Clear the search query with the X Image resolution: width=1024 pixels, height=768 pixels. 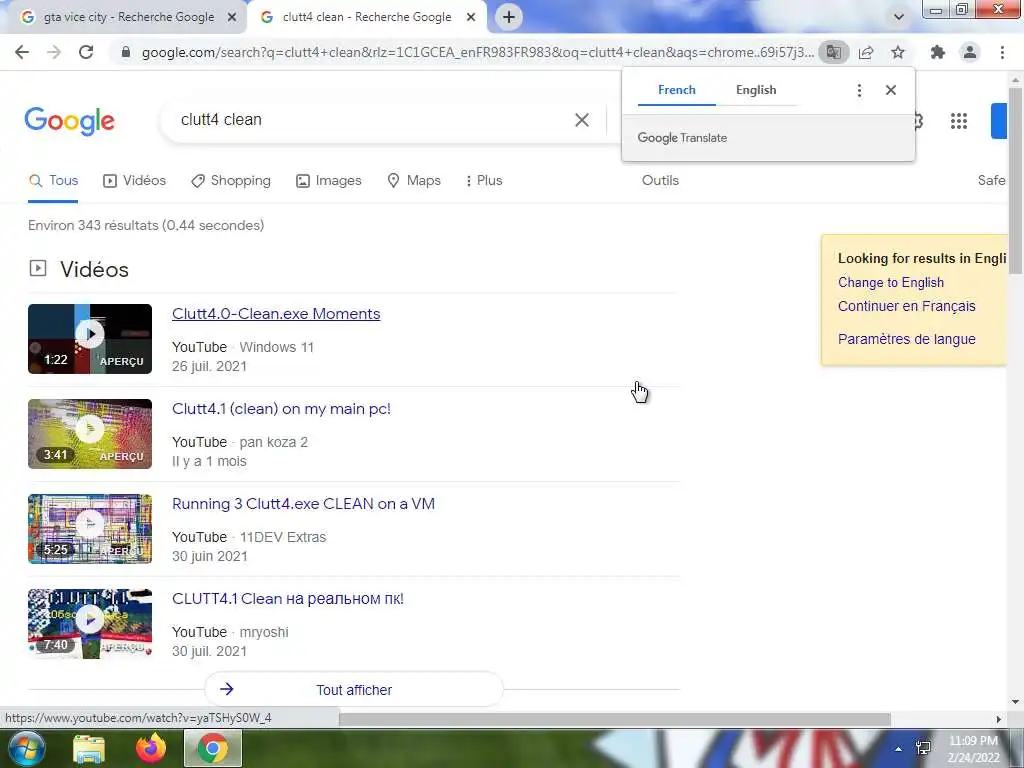click(582, 120)
